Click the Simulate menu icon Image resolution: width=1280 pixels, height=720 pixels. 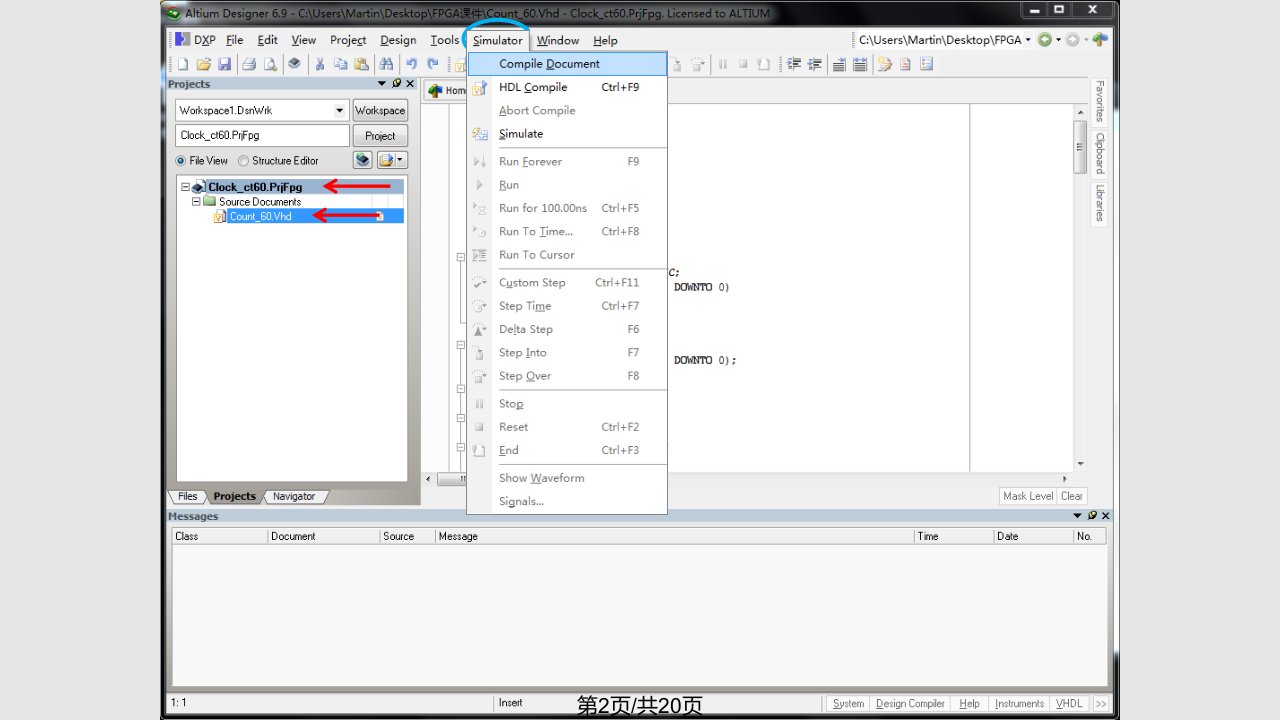point(479,134)
